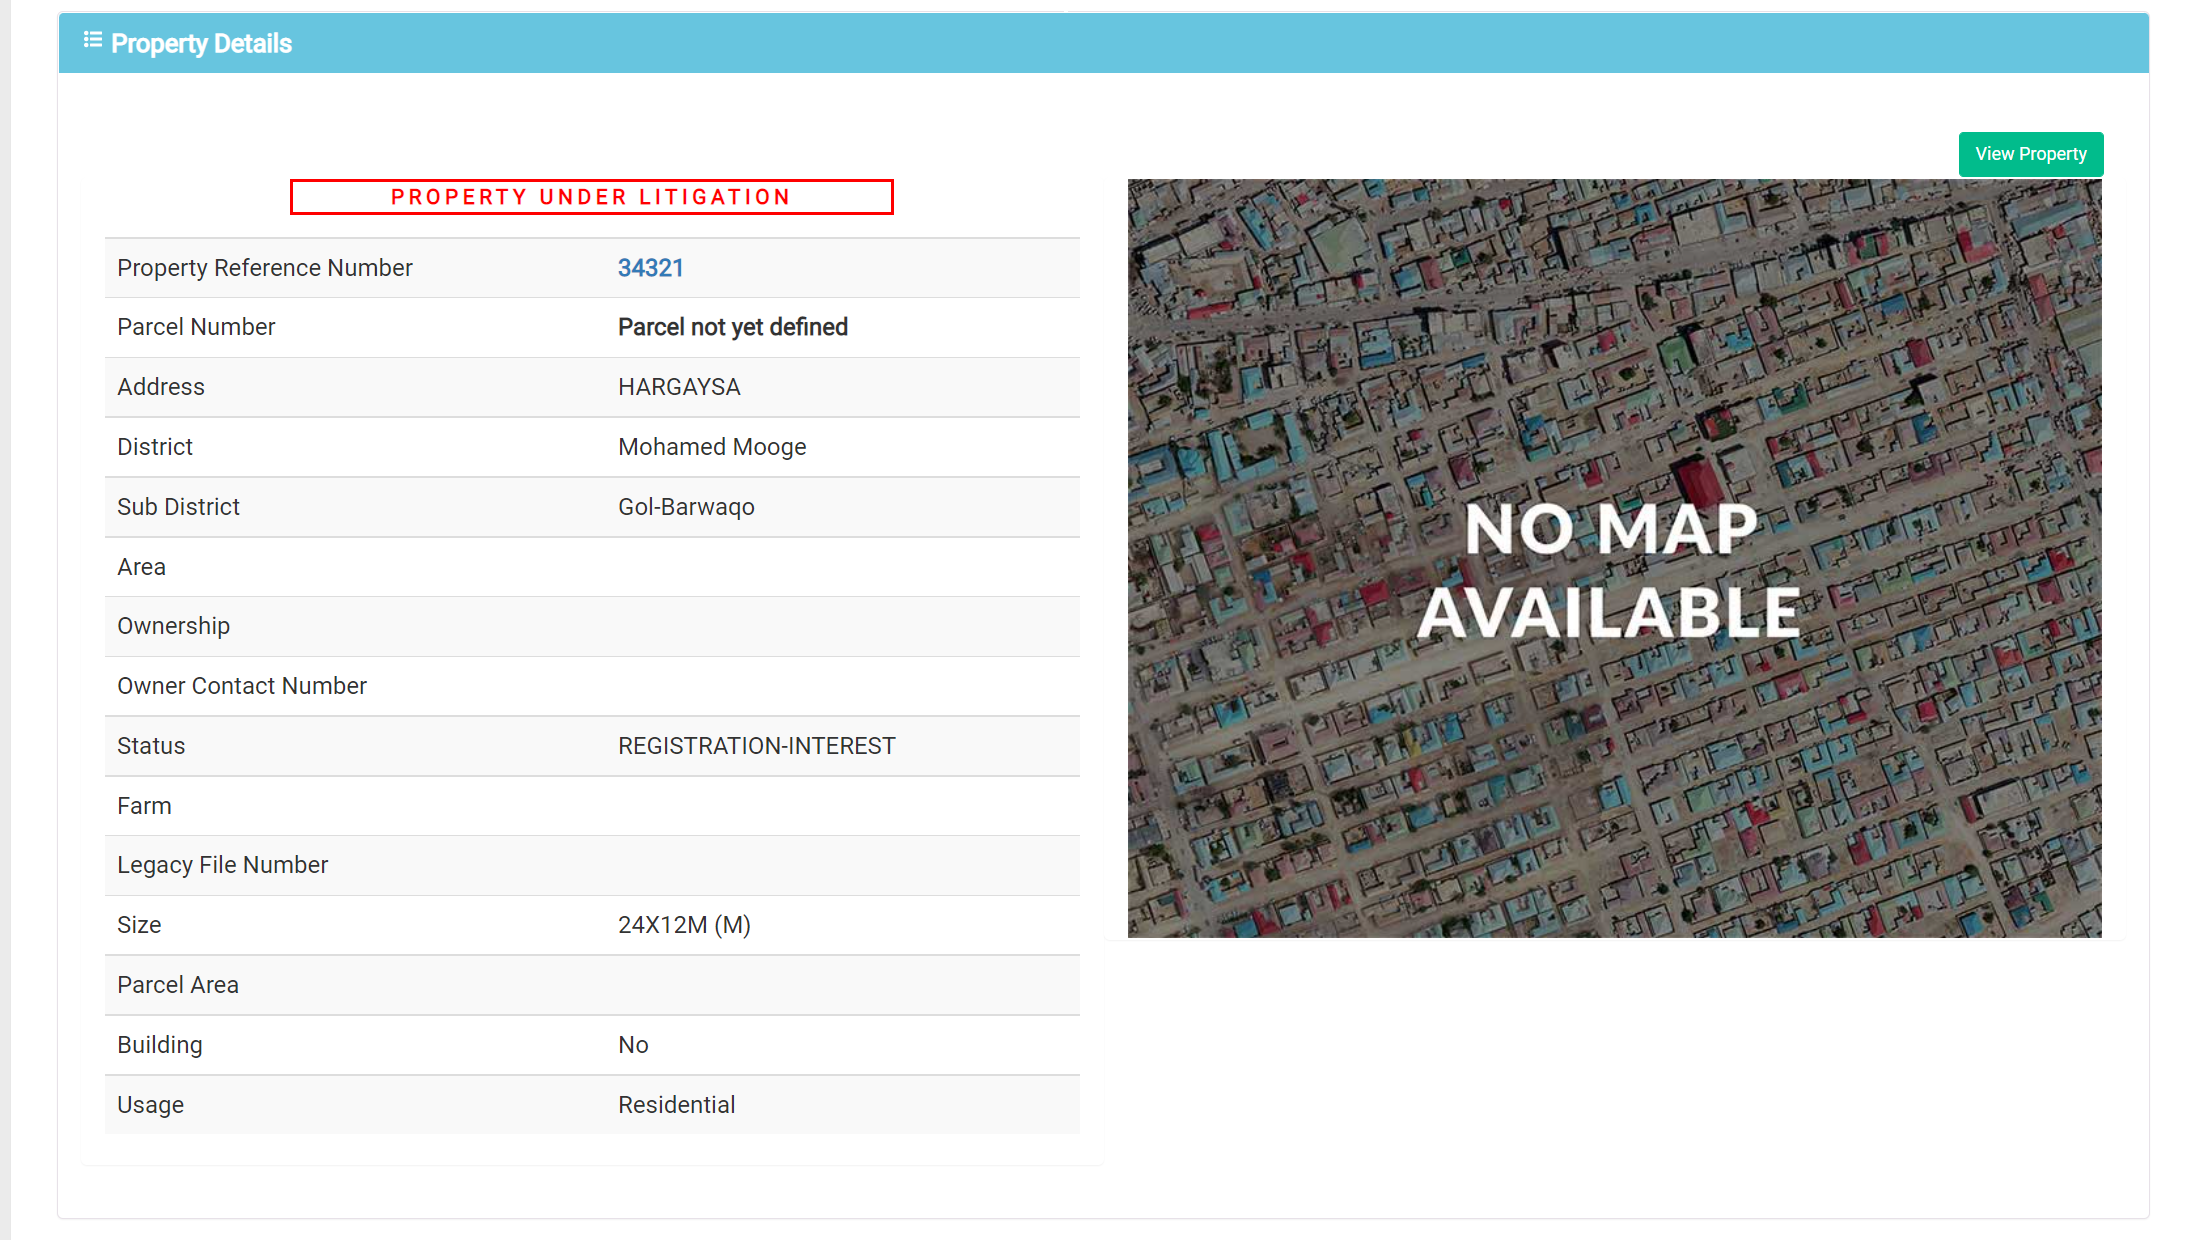Click the Status row label

pos(151,746)
